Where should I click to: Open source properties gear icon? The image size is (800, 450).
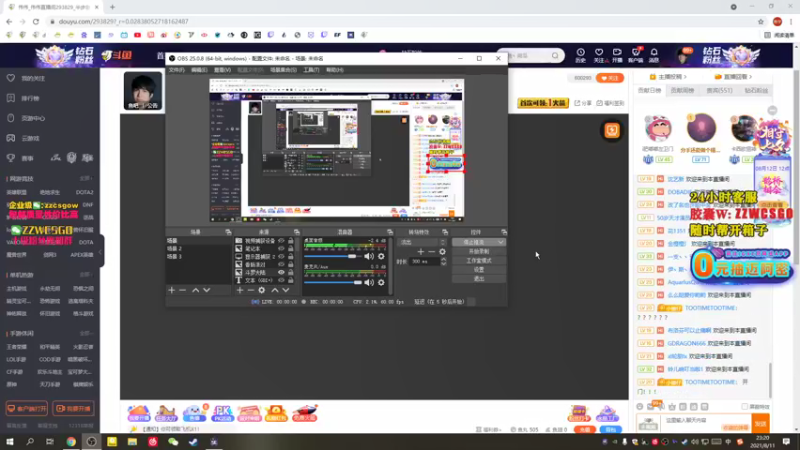point(262,290)
